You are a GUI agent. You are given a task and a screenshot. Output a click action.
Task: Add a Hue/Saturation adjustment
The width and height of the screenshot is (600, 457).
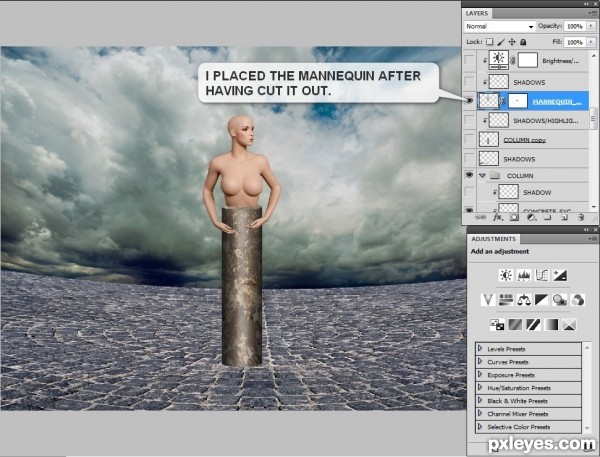(506, 300)
